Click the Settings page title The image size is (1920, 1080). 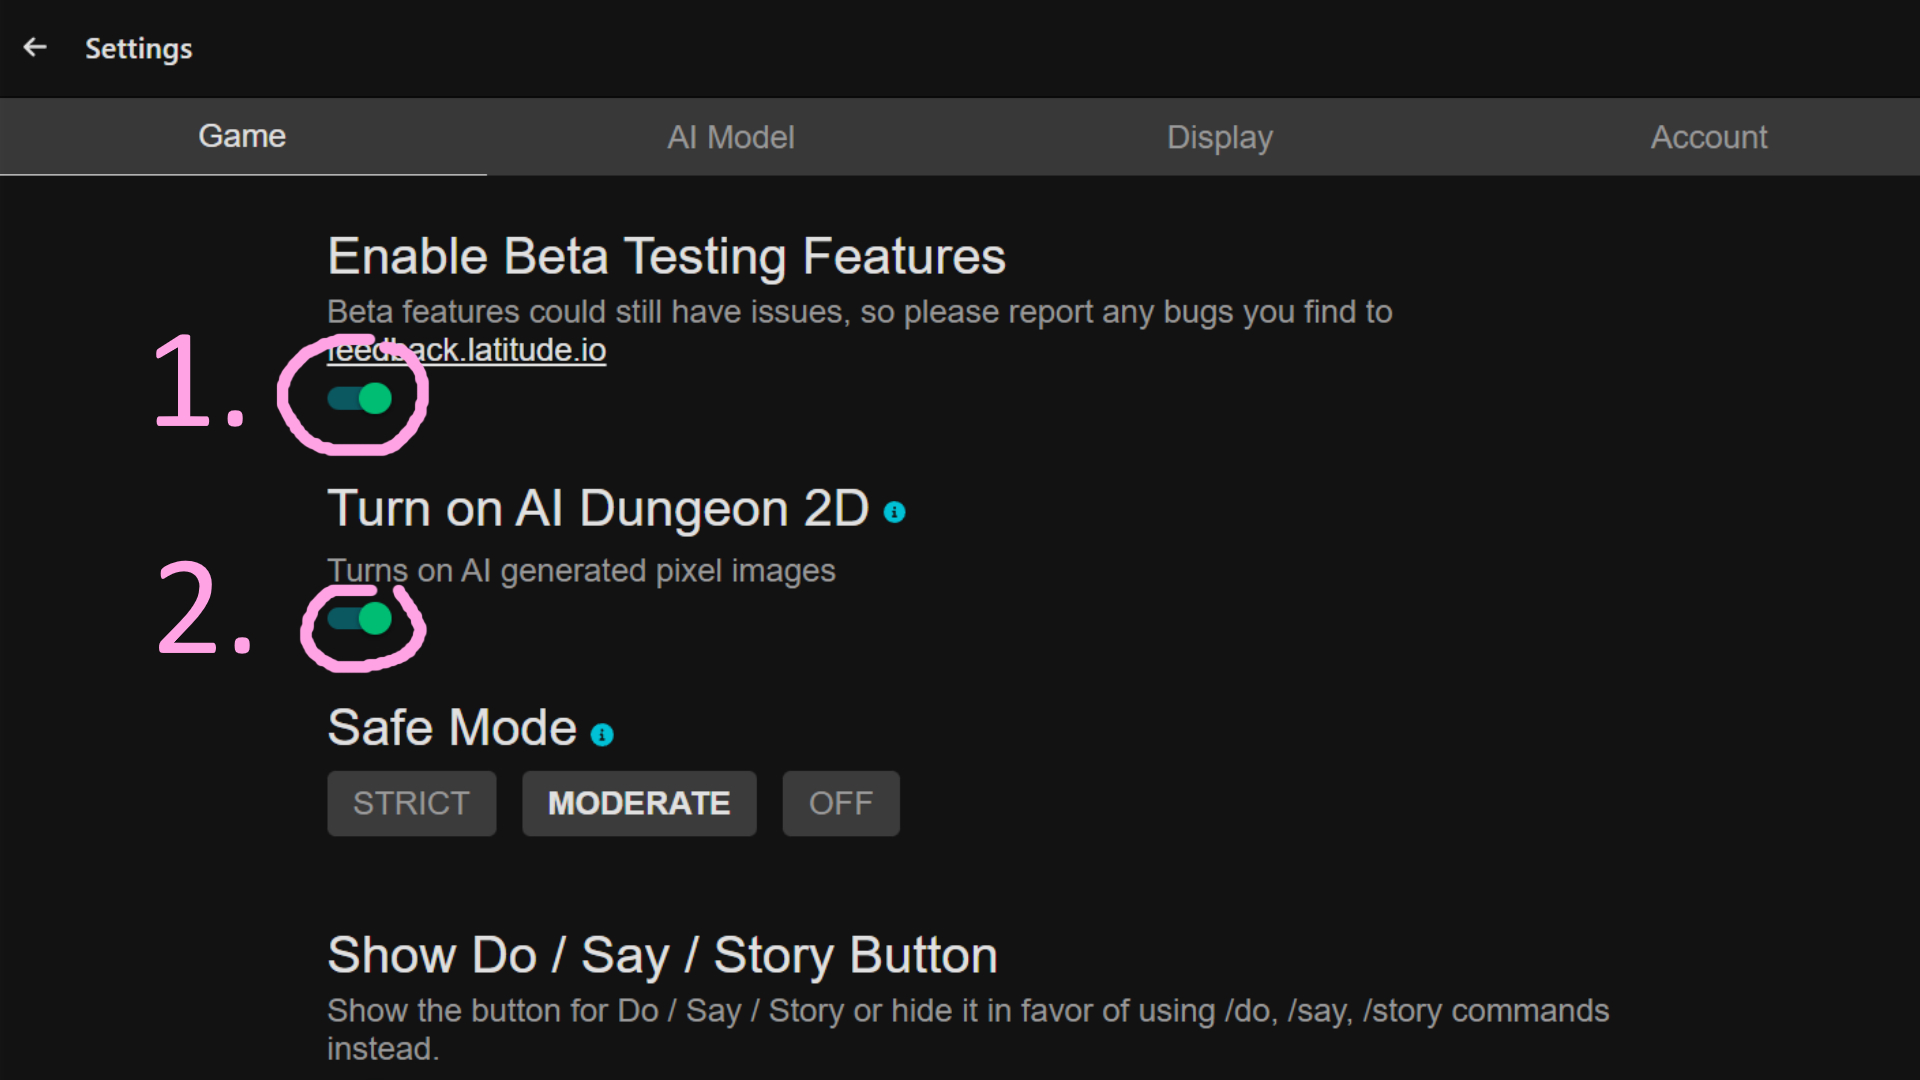138,49
